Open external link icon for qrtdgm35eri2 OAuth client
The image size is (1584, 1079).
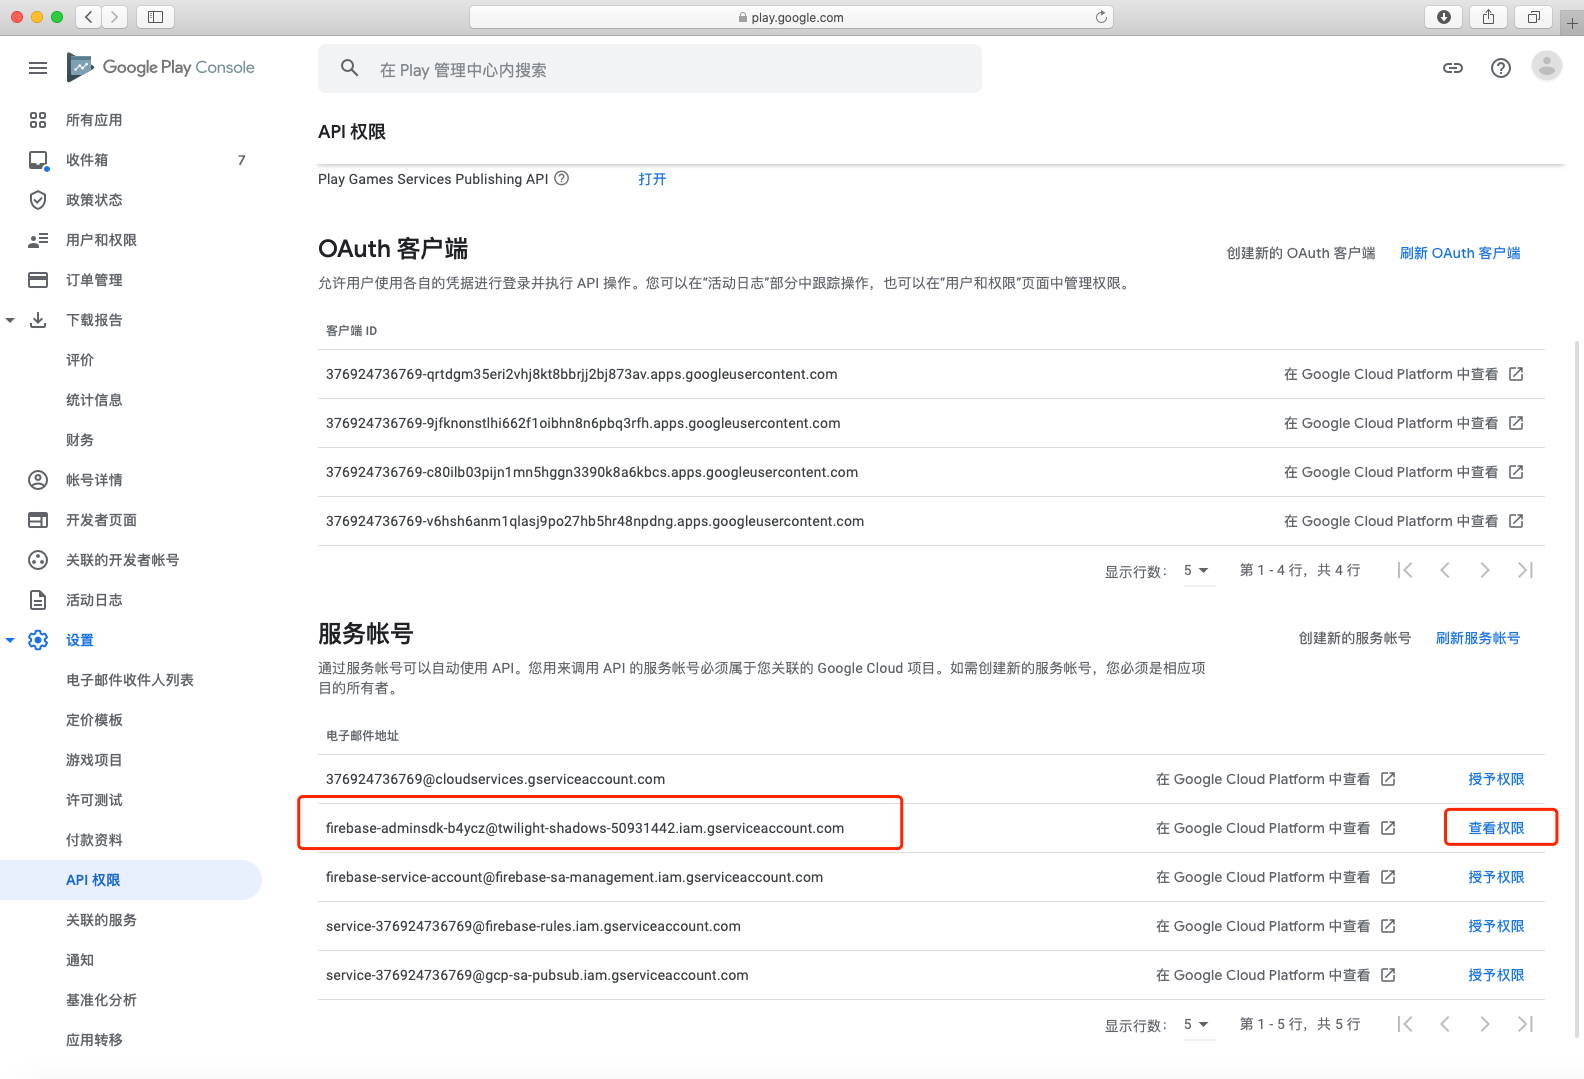click(1516, 374)
